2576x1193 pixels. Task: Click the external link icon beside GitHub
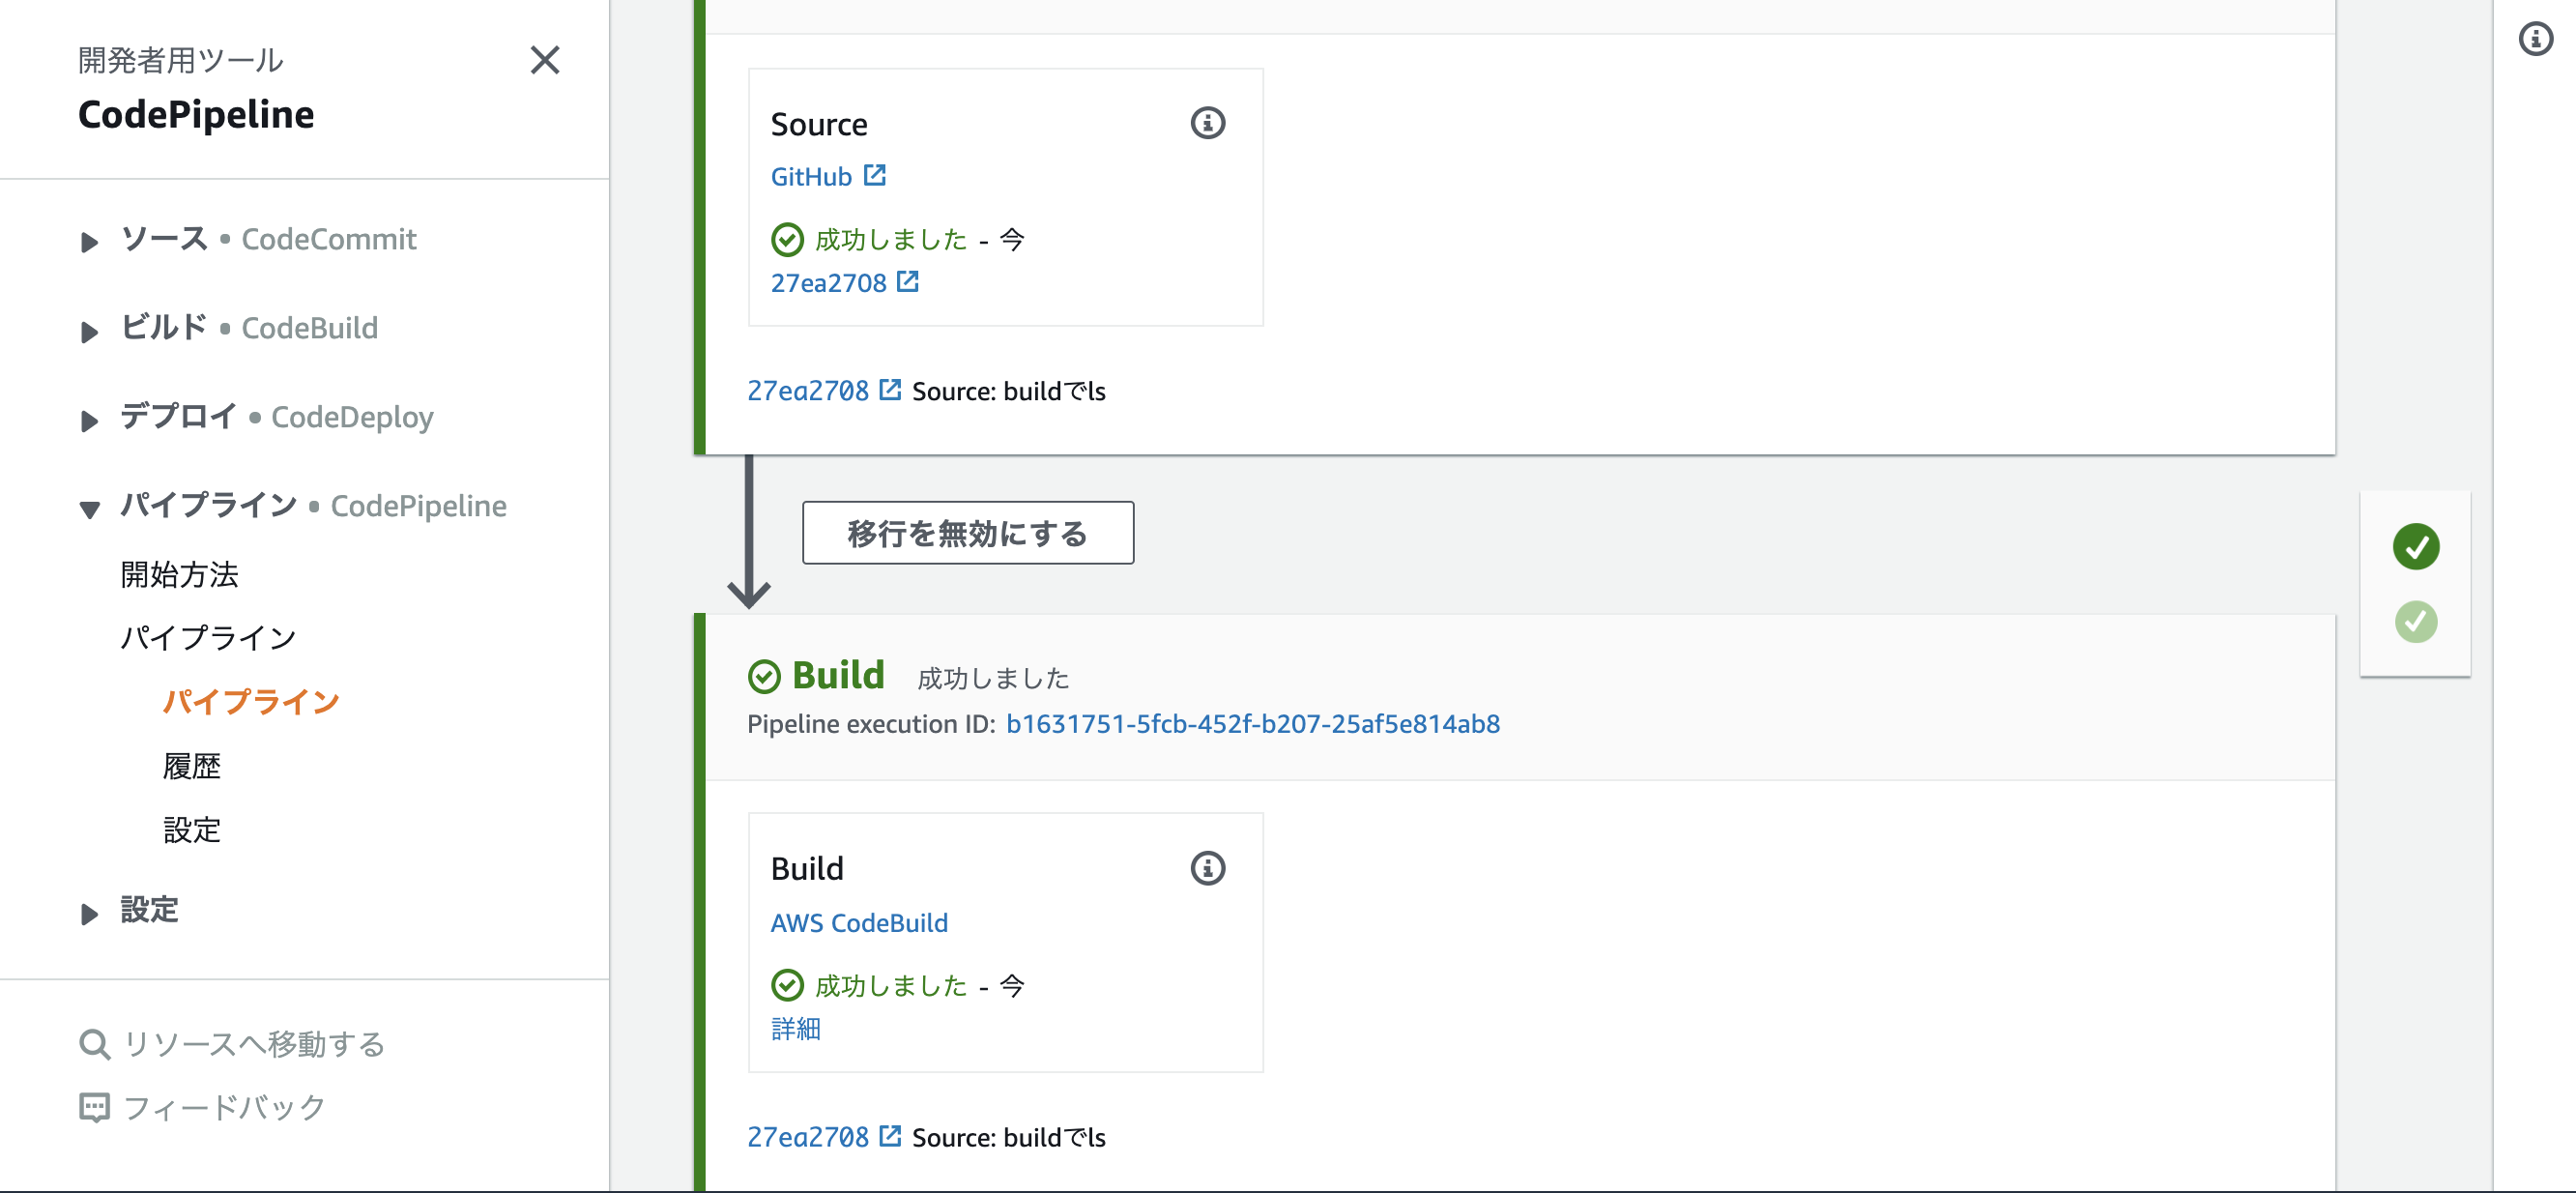point(875,174)
